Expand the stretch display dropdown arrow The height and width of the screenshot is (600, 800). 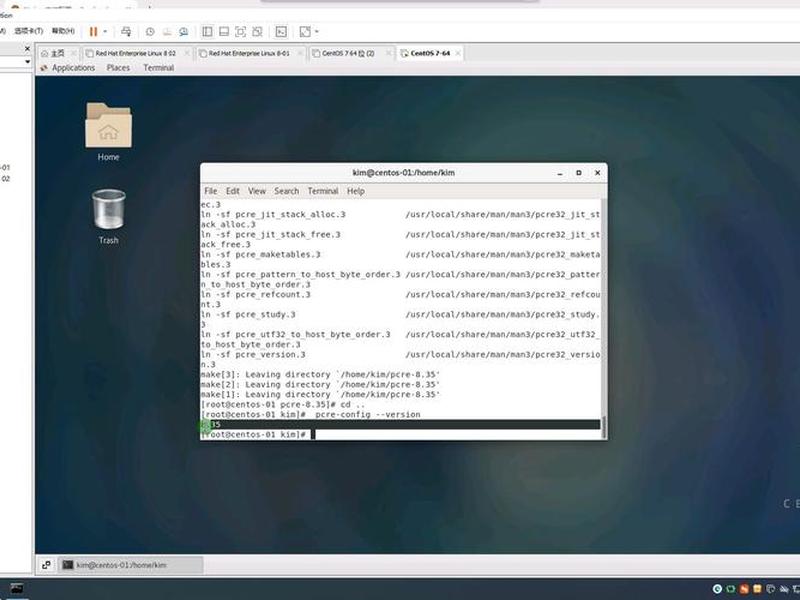pos(317,32)
